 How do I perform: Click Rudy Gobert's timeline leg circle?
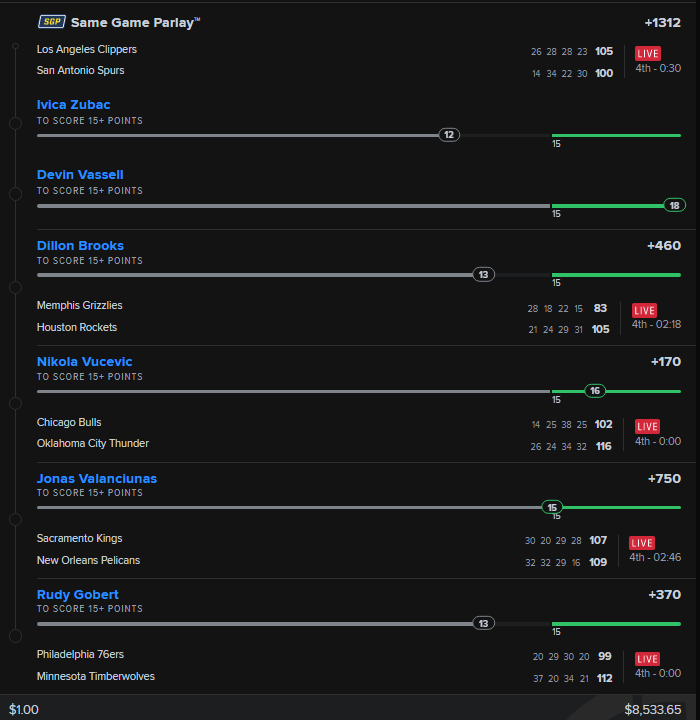tap(16, 636)
